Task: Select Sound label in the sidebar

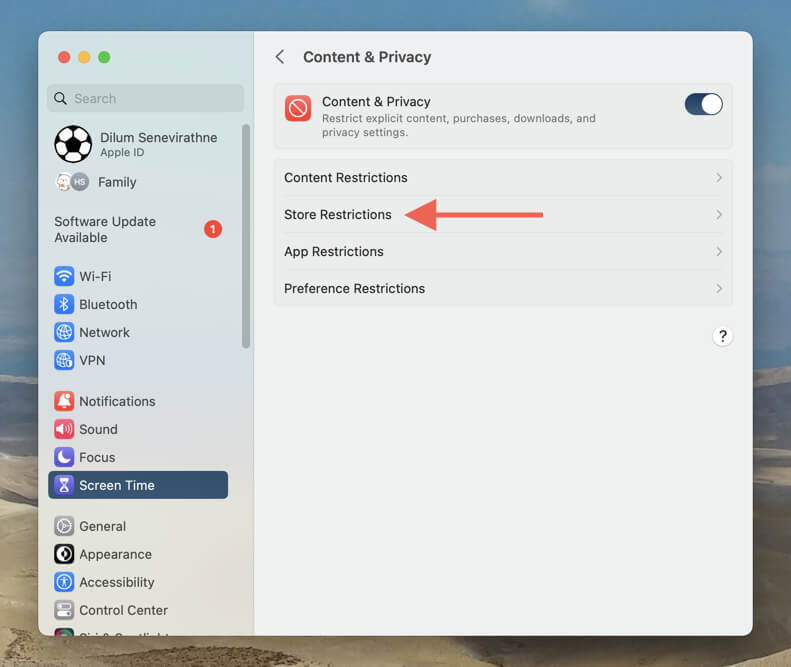Action: [98, 429]
